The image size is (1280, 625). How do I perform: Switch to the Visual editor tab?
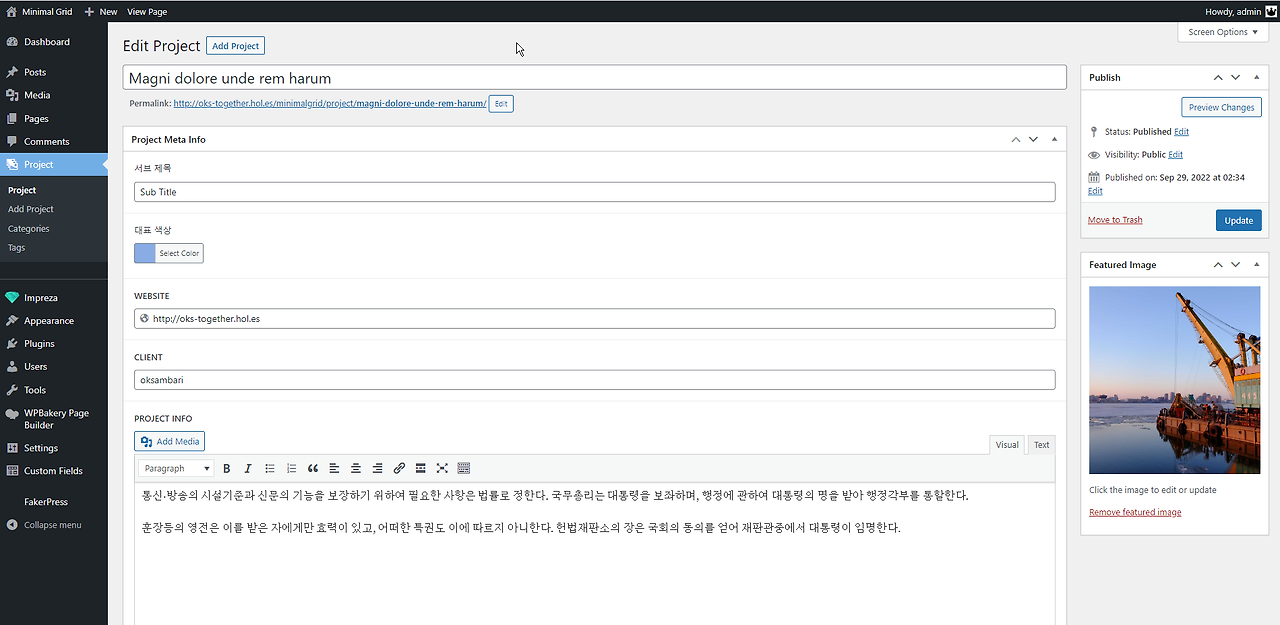coord(1007,445)
